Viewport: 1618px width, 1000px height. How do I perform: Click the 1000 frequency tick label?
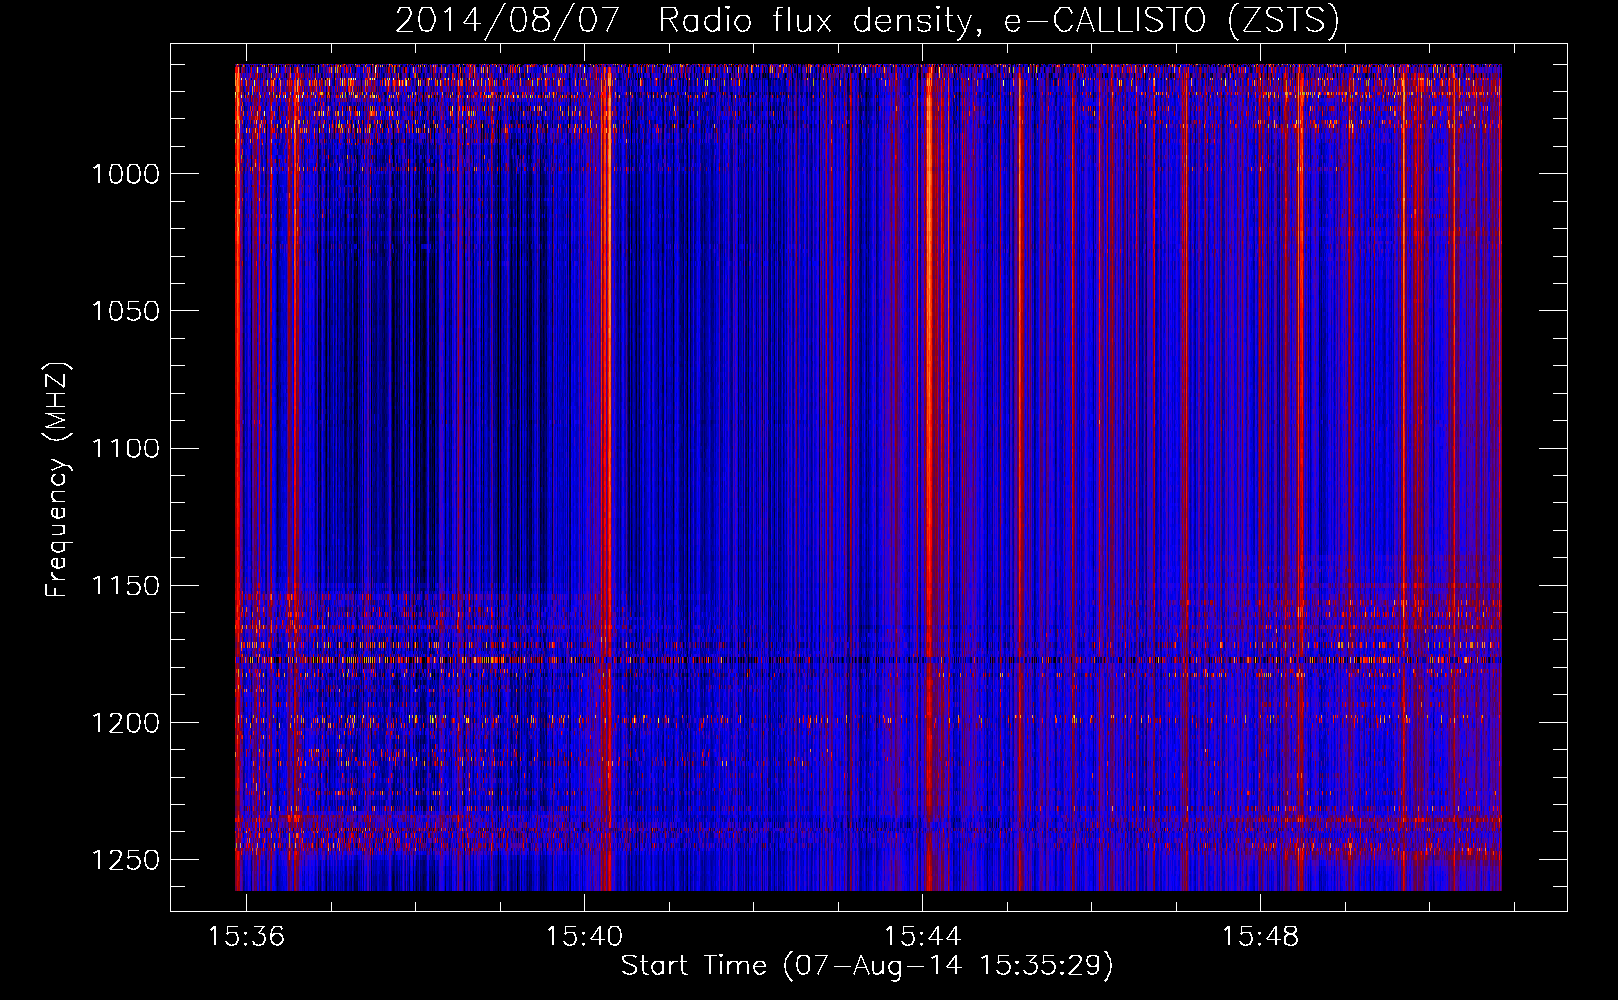coord(125,174)
